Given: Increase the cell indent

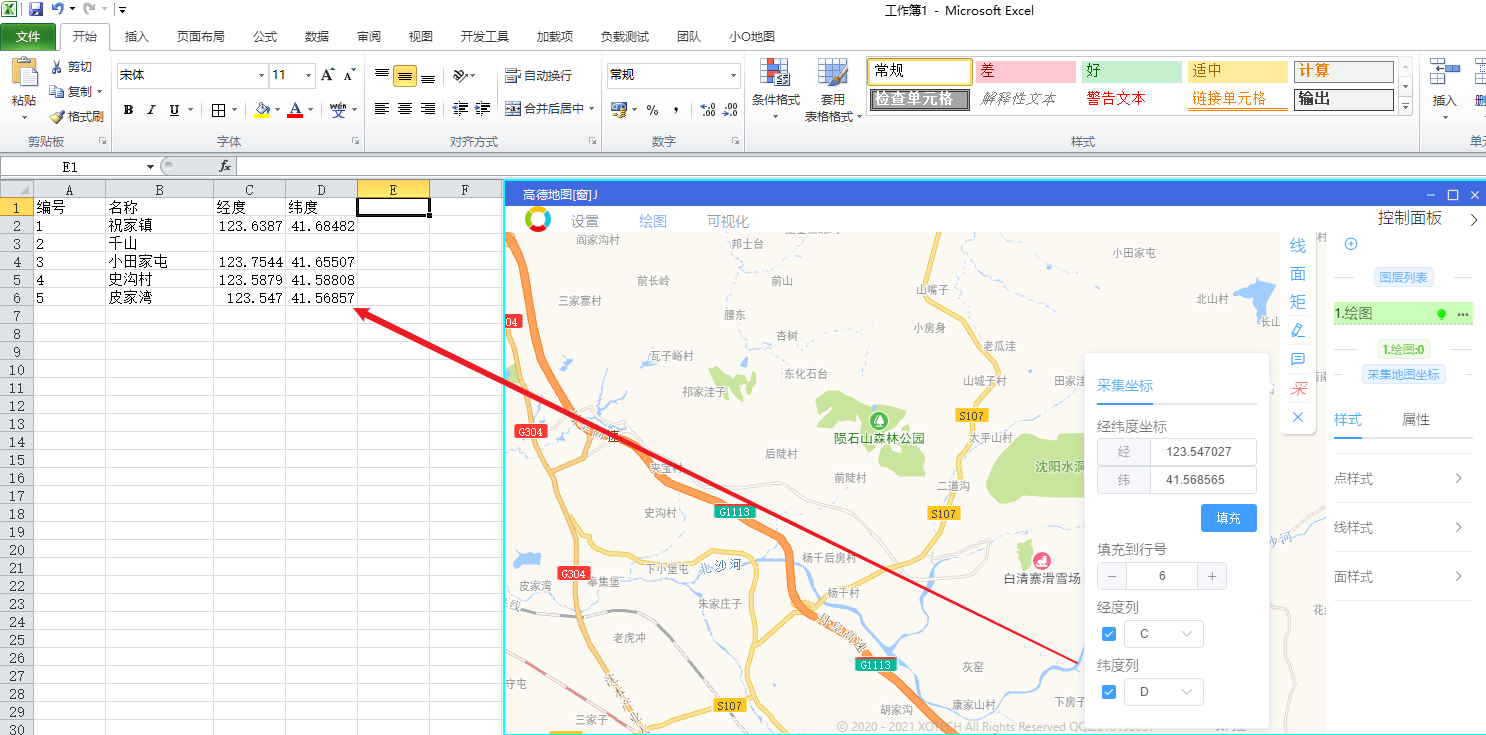Looking at the screenshot, I should pos(483,109).
